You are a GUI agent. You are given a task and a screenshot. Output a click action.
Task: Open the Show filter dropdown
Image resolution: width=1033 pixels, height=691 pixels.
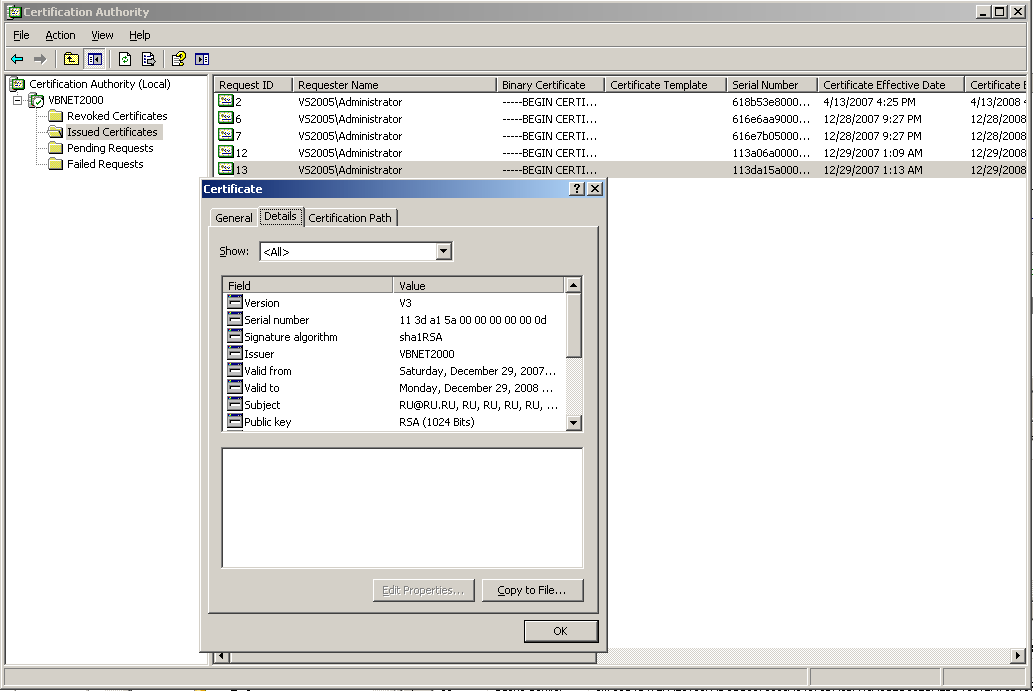pyautogui.click(x=443, y=251)
